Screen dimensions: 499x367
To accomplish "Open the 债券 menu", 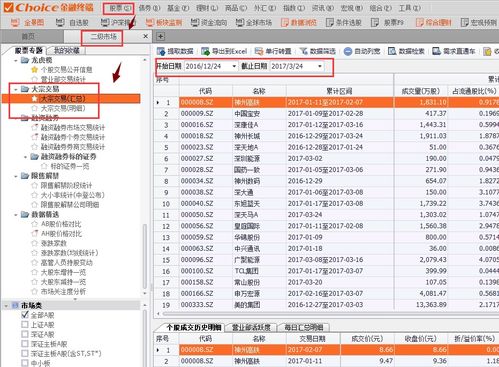I will [149, 8].
